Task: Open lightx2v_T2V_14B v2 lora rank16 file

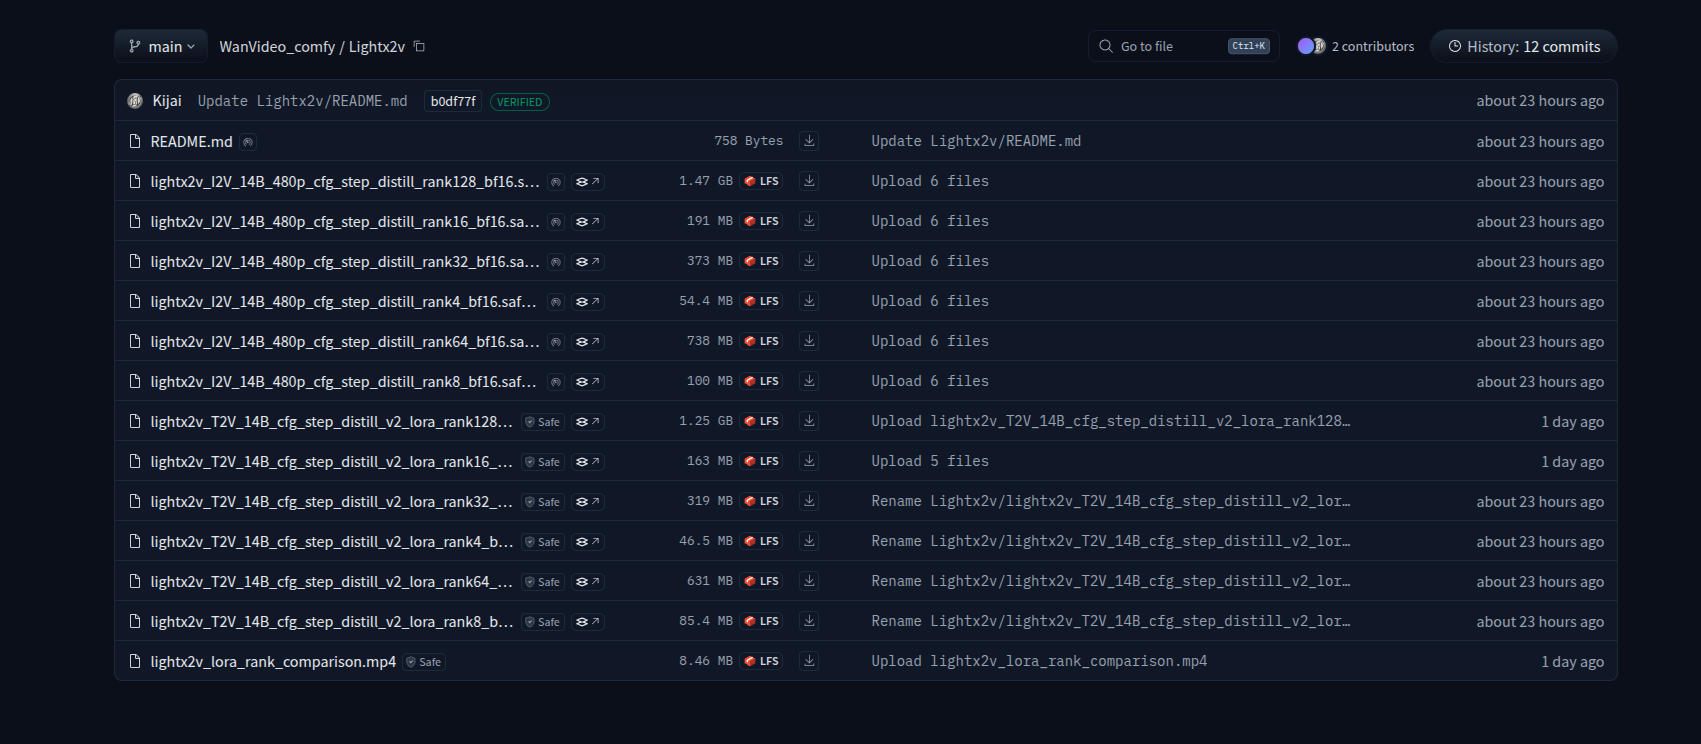Action: (x=332, y=462)
